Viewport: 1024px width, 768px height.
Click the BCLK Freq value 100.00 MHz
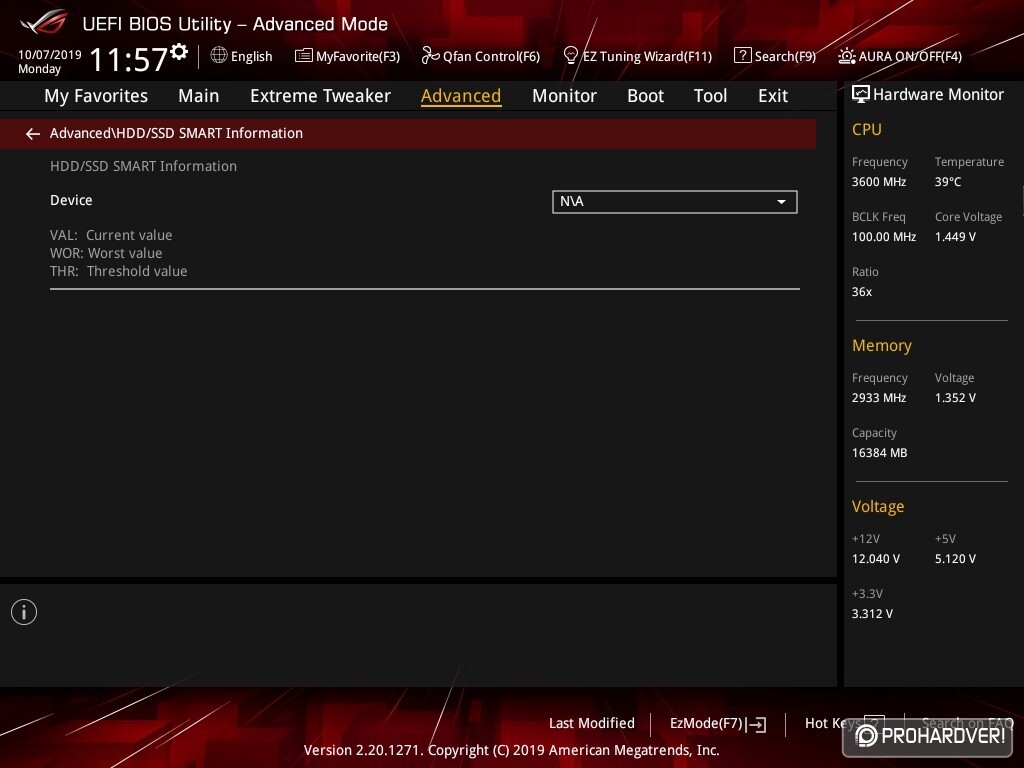[884, 237]
